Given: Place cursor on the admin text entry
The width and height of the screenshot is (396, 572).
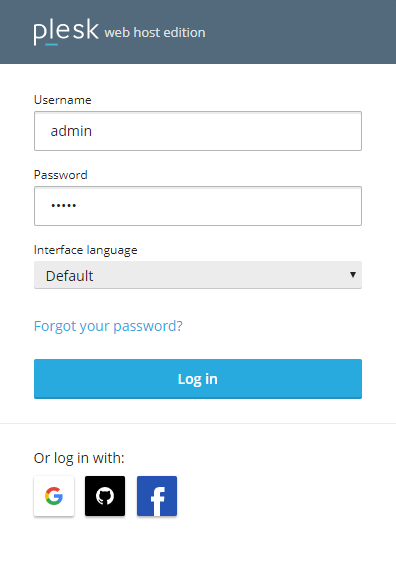Looking at the screenshot, I should [71, 131].
